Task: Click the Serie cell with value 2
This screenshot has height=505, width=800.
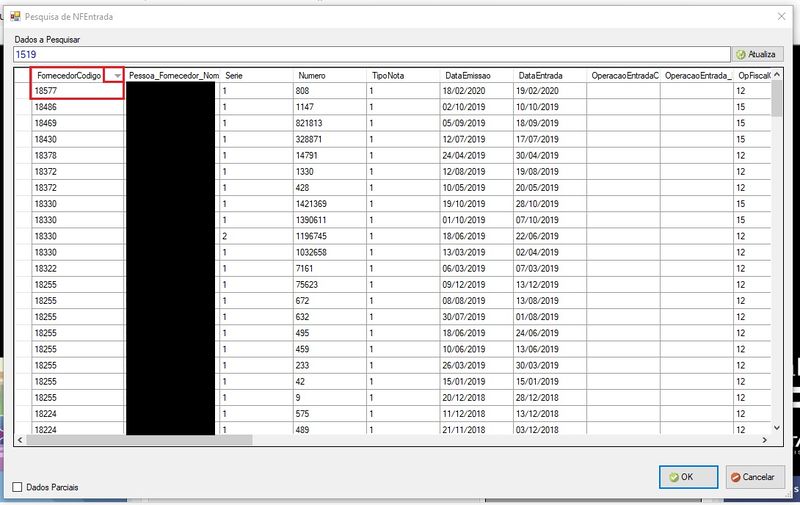Action: pyautogui.click(x=257, y=236)
